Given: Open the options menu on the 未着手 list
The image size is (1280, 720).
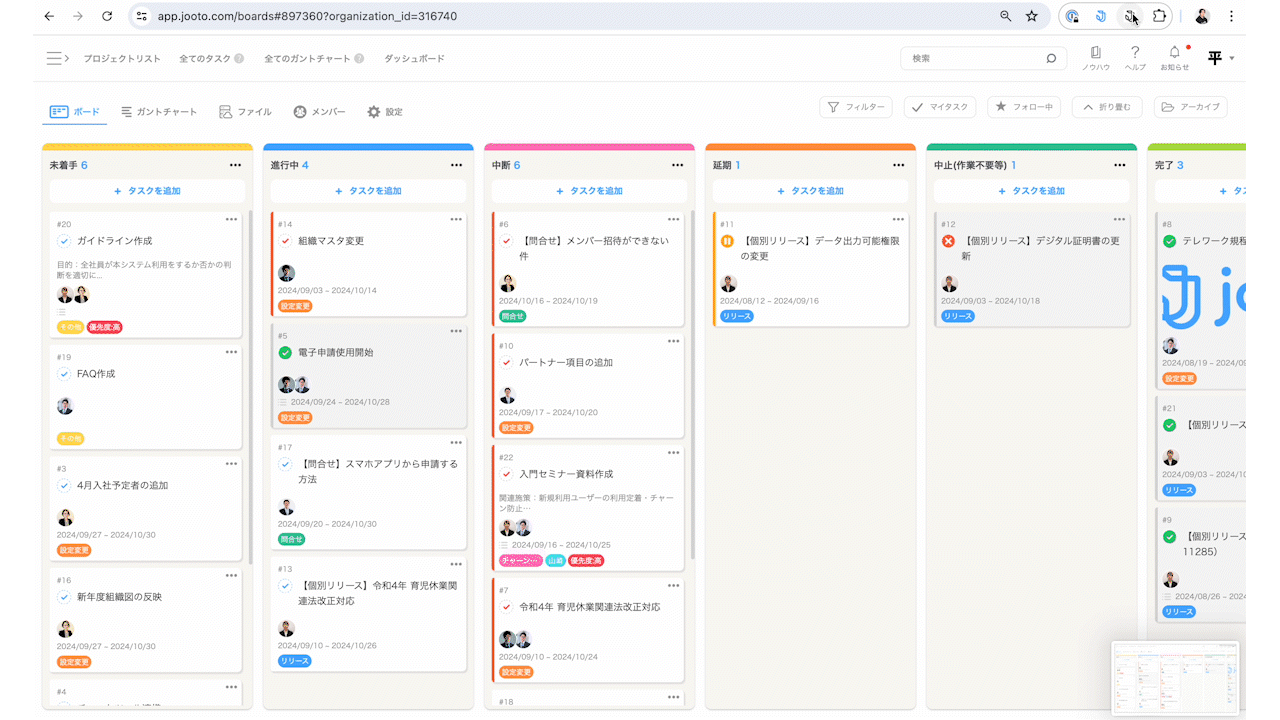Looking at the screenshot, I should click(236, 164).
